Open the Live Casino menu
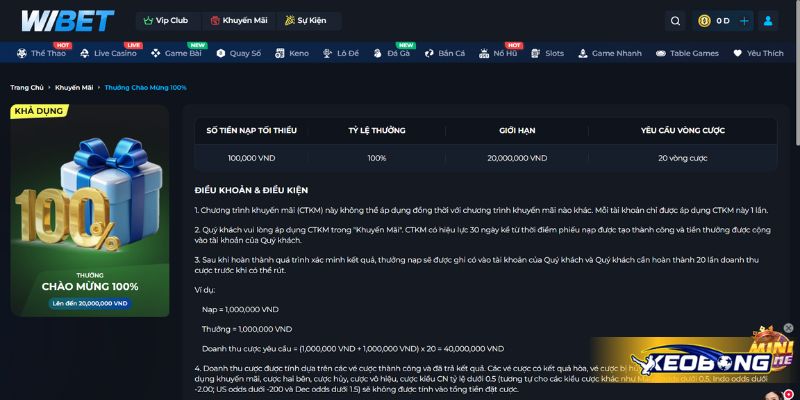Screen dimensions: 800x400 [109, 53]
